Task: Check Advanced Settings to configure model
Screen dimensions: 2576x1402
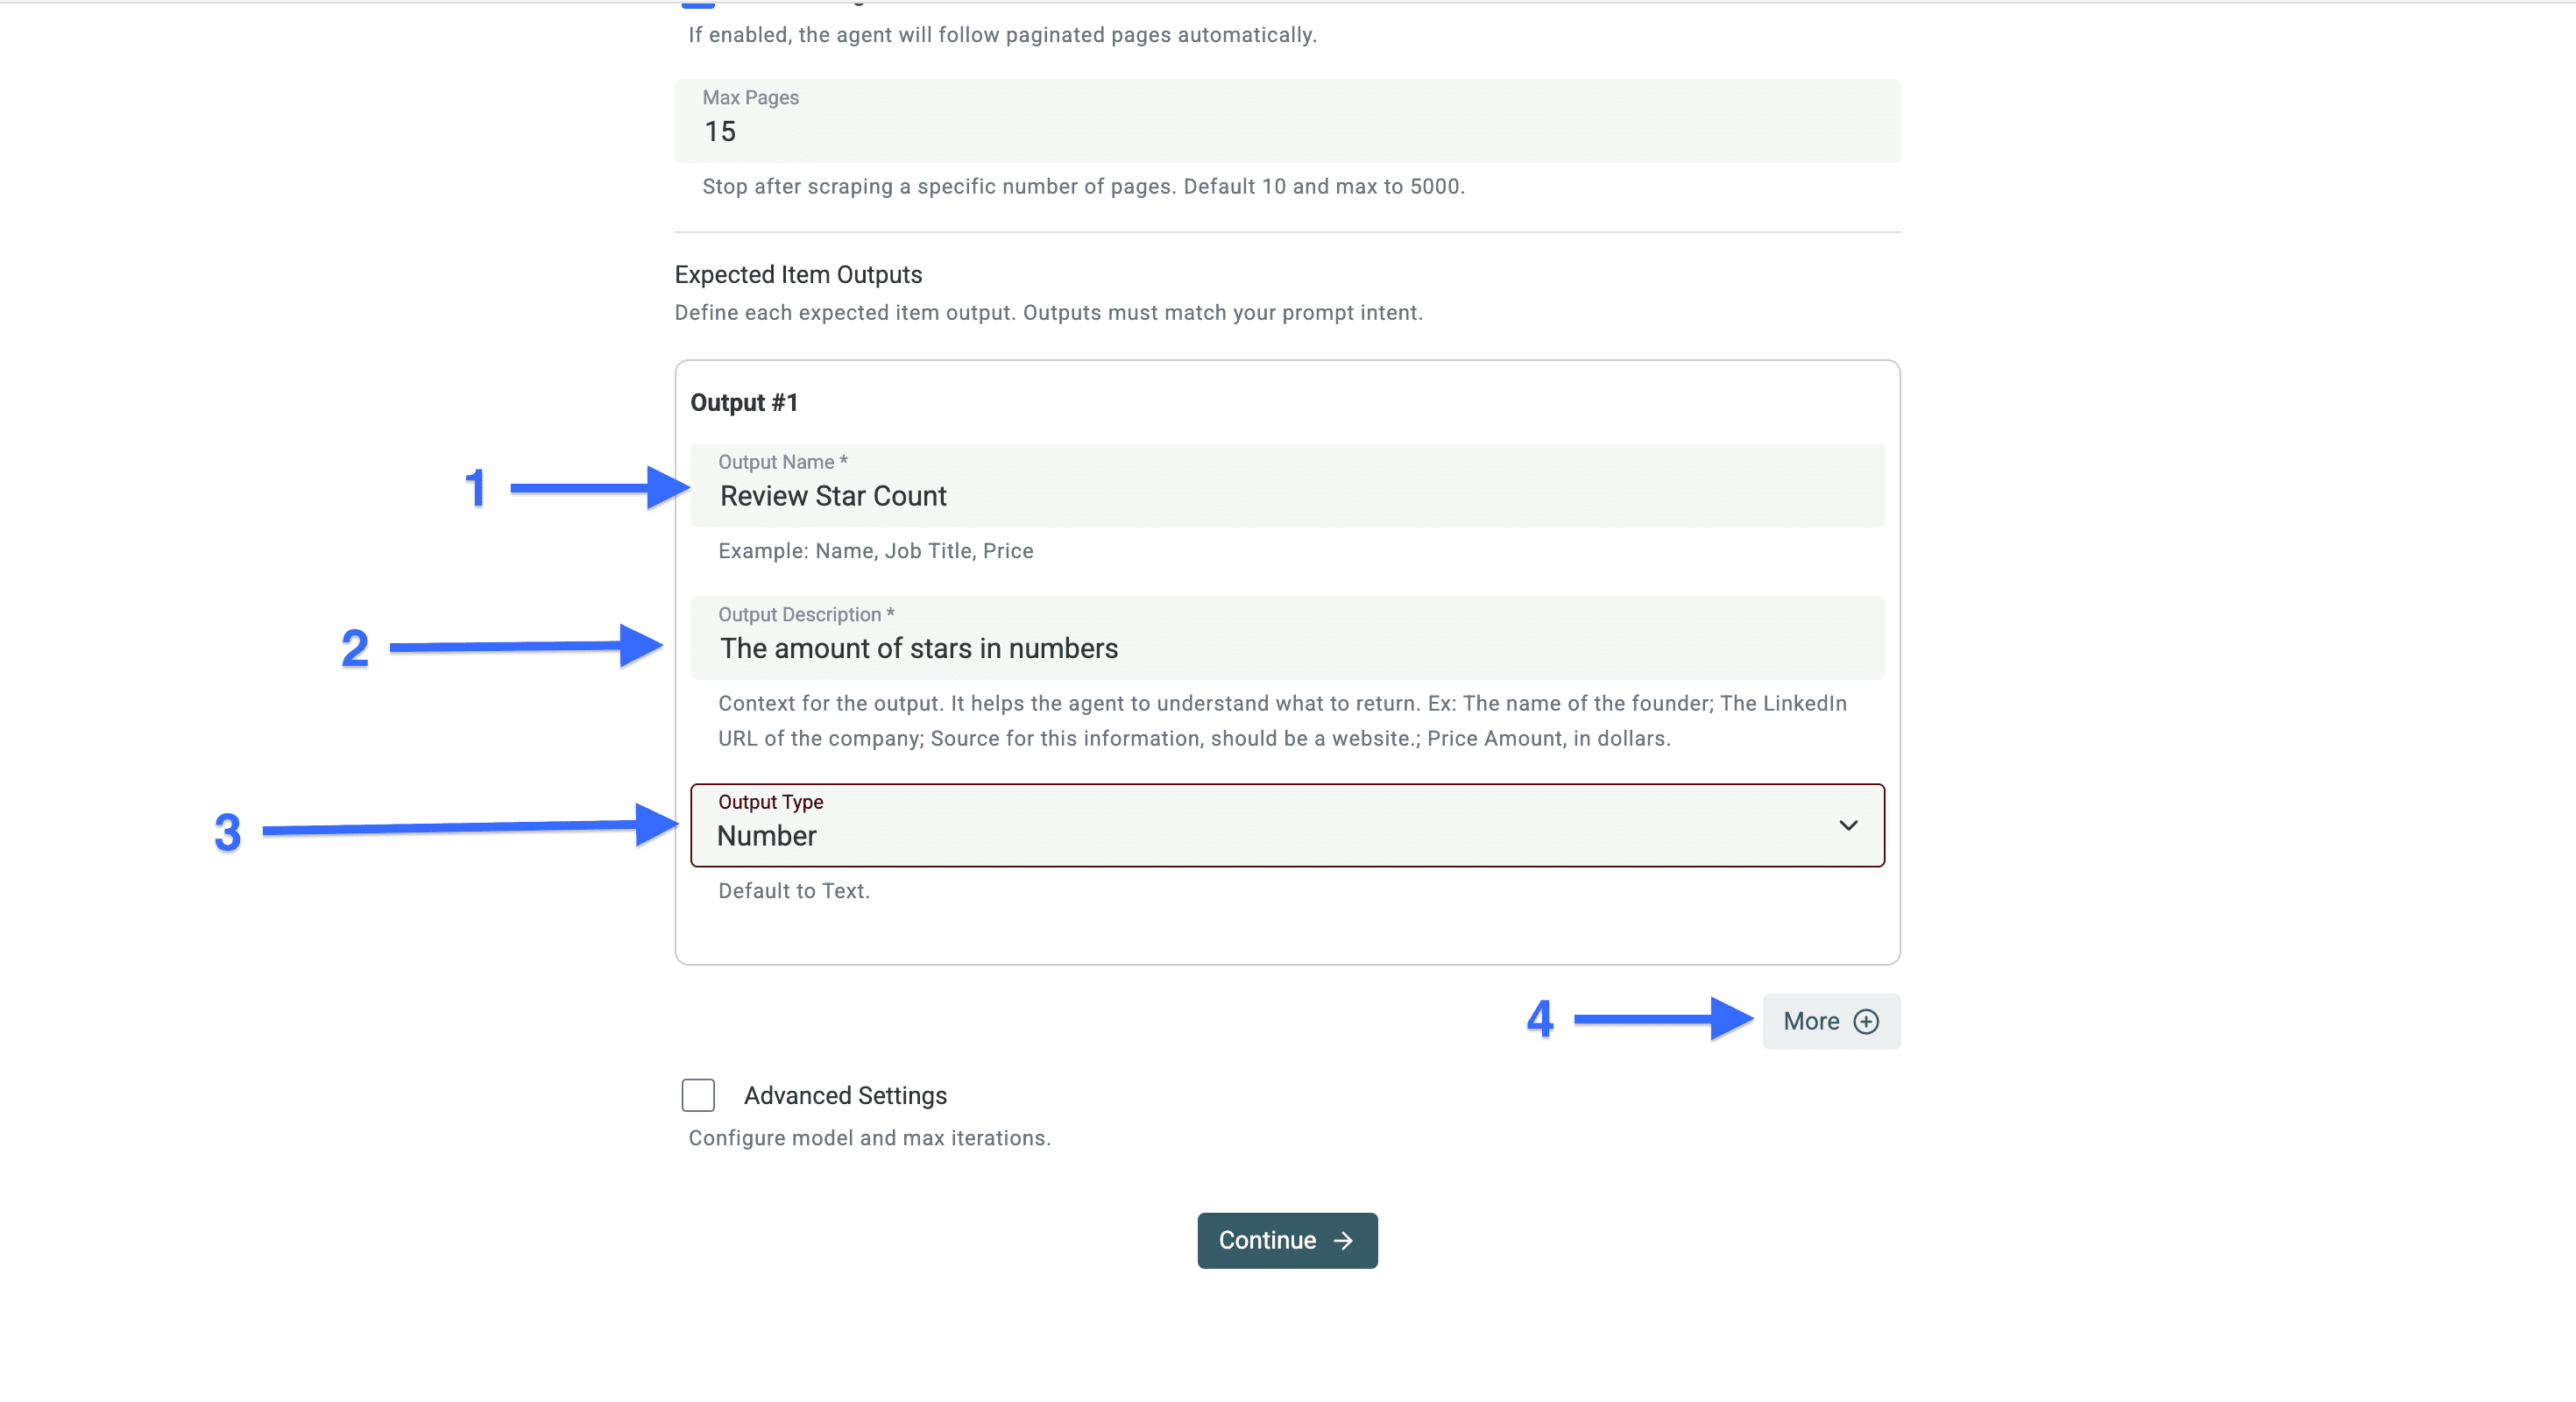Action: pyautogui.click(x=698, y=1095)
